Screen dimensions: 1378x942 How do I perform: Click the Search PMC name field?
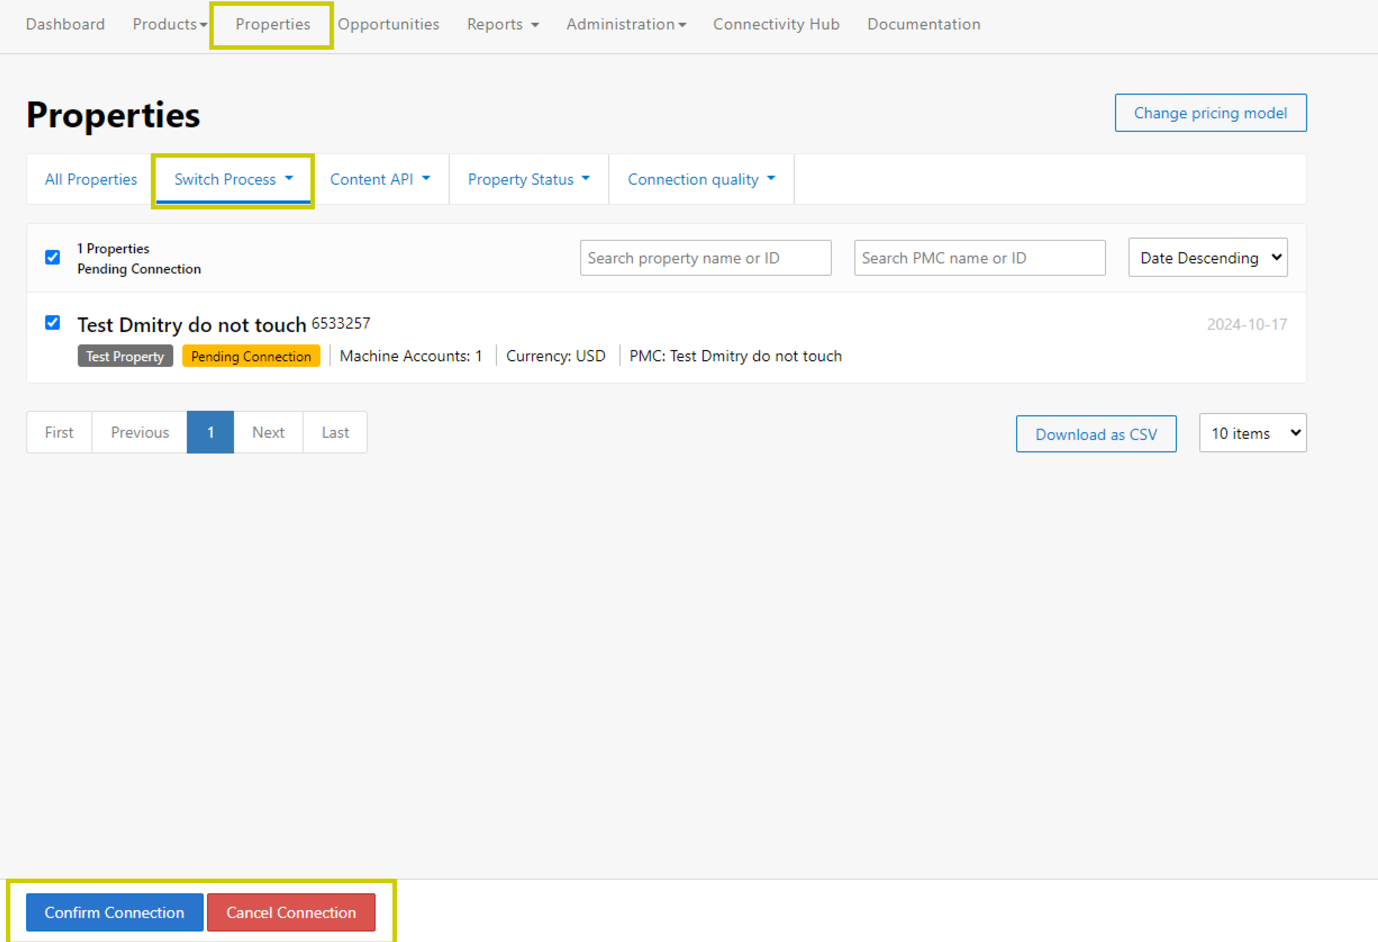(x=979, y=258)
